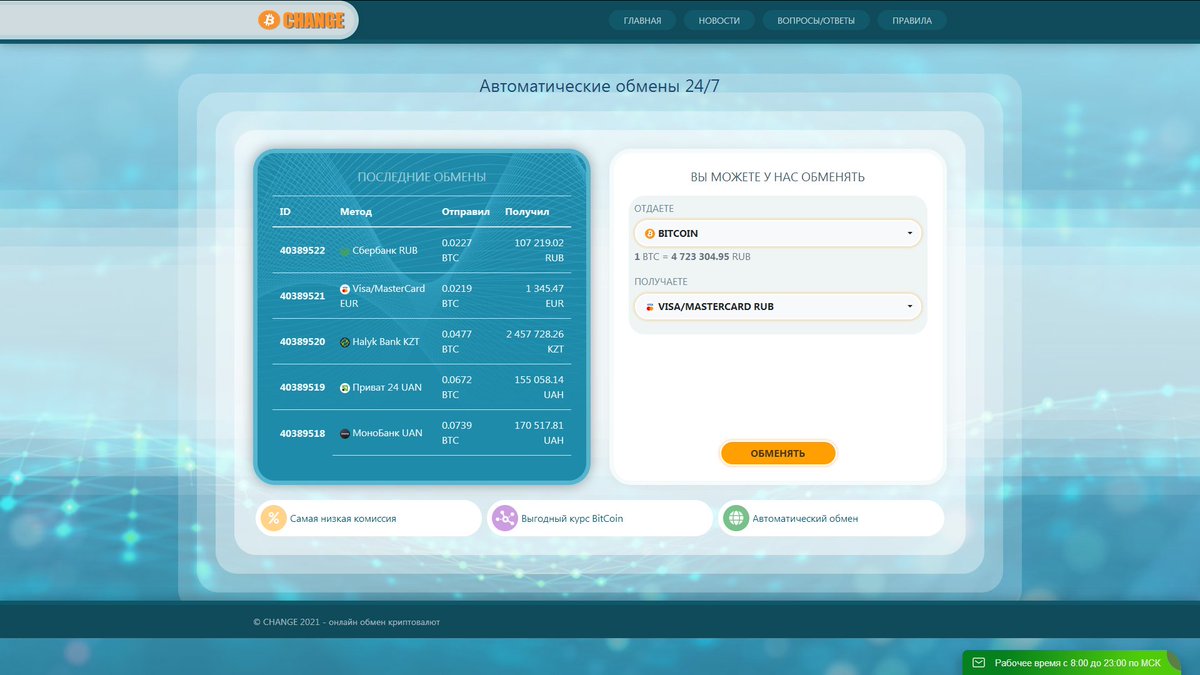Click the 0.0672 BTC sent value
This screenshot has height=675, width=1200.
pos(457,387)
